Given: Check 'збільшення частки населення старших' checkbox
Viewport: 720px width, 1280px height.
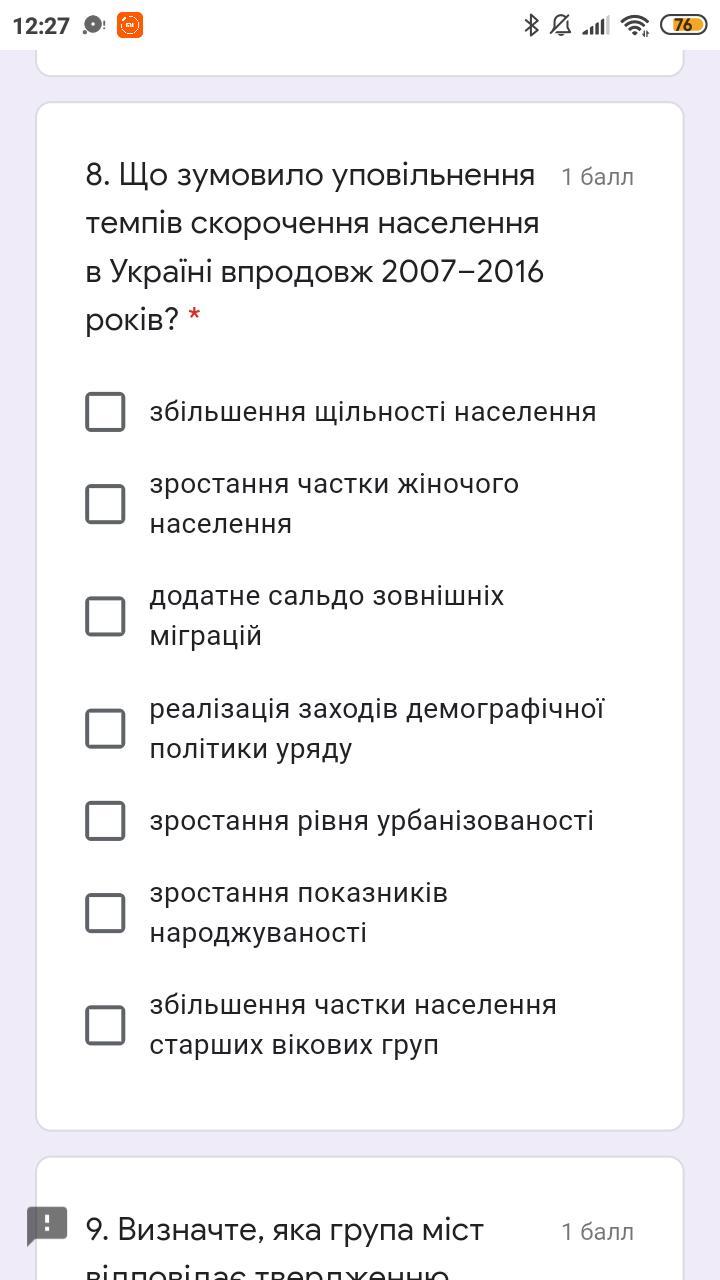Looking at the screenshot, I should (105, 1025).
